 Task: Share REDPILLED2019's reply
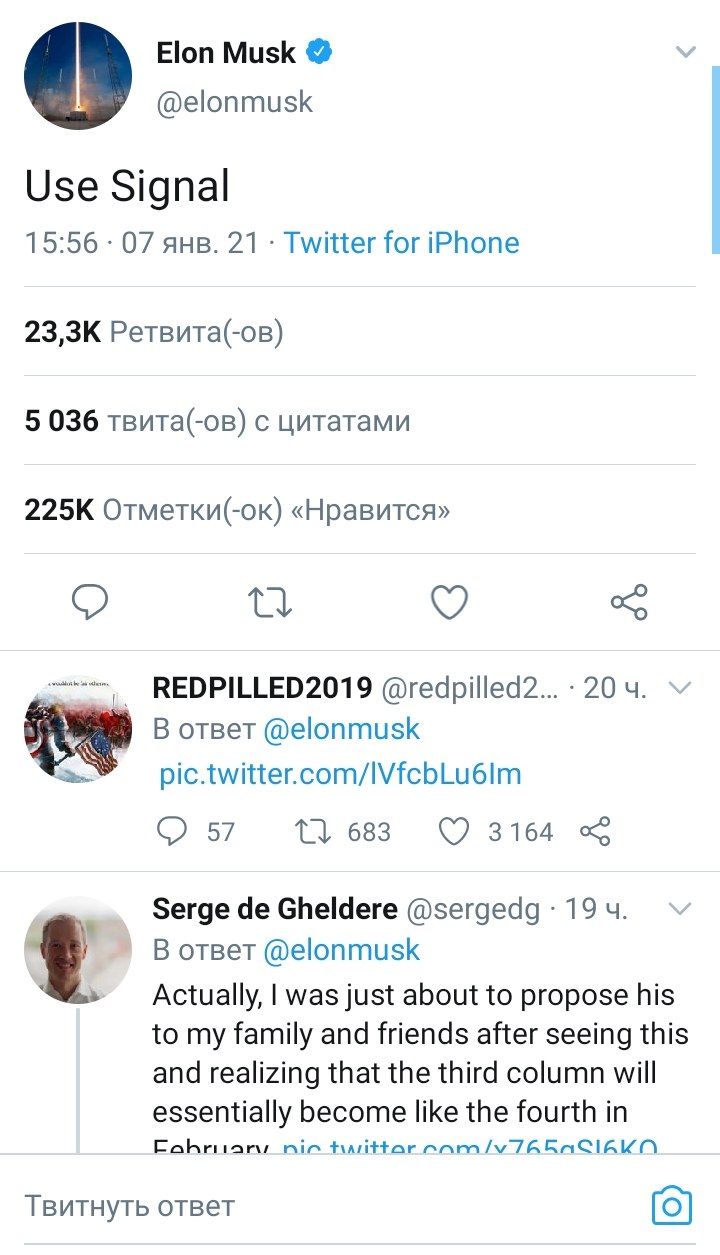point(595,831)
